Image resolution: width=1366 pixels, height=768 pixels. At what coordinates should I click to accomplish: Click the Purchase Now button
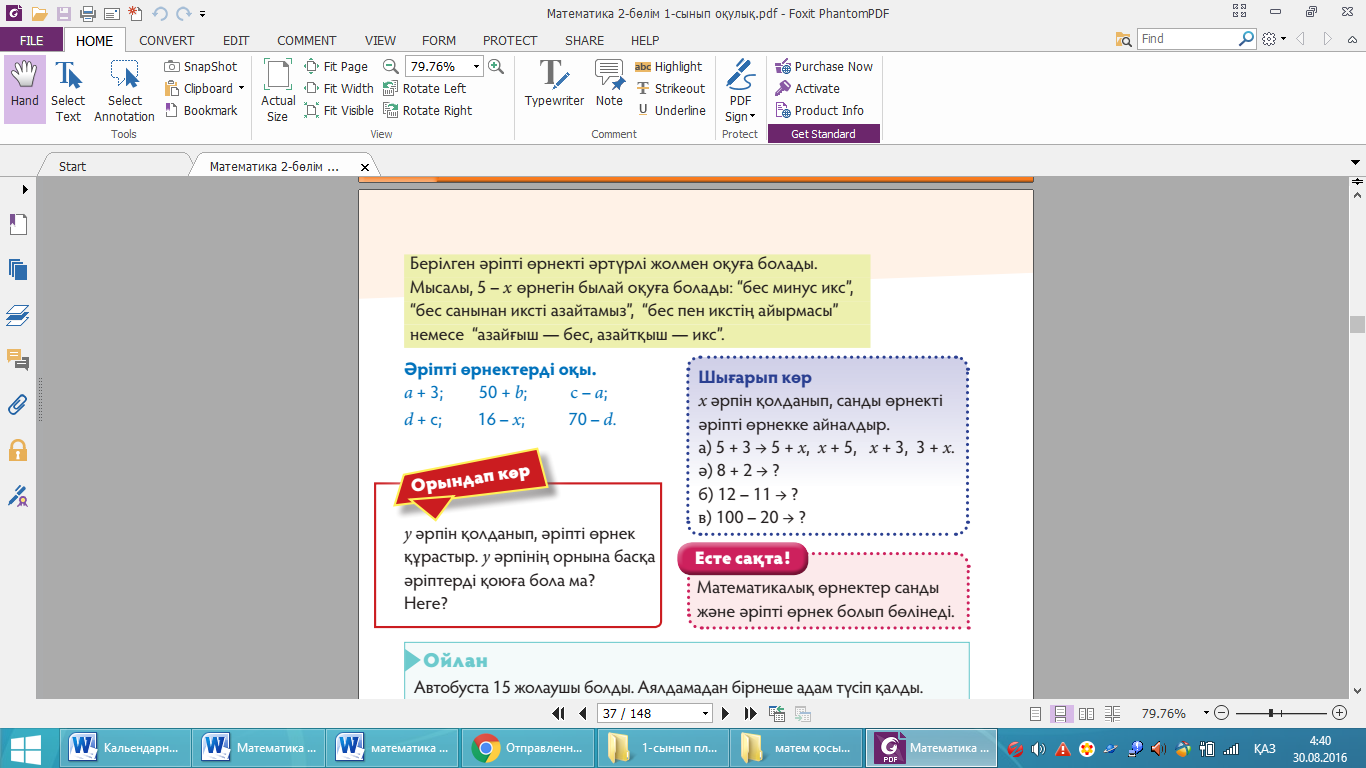click(x=824, y=67)
